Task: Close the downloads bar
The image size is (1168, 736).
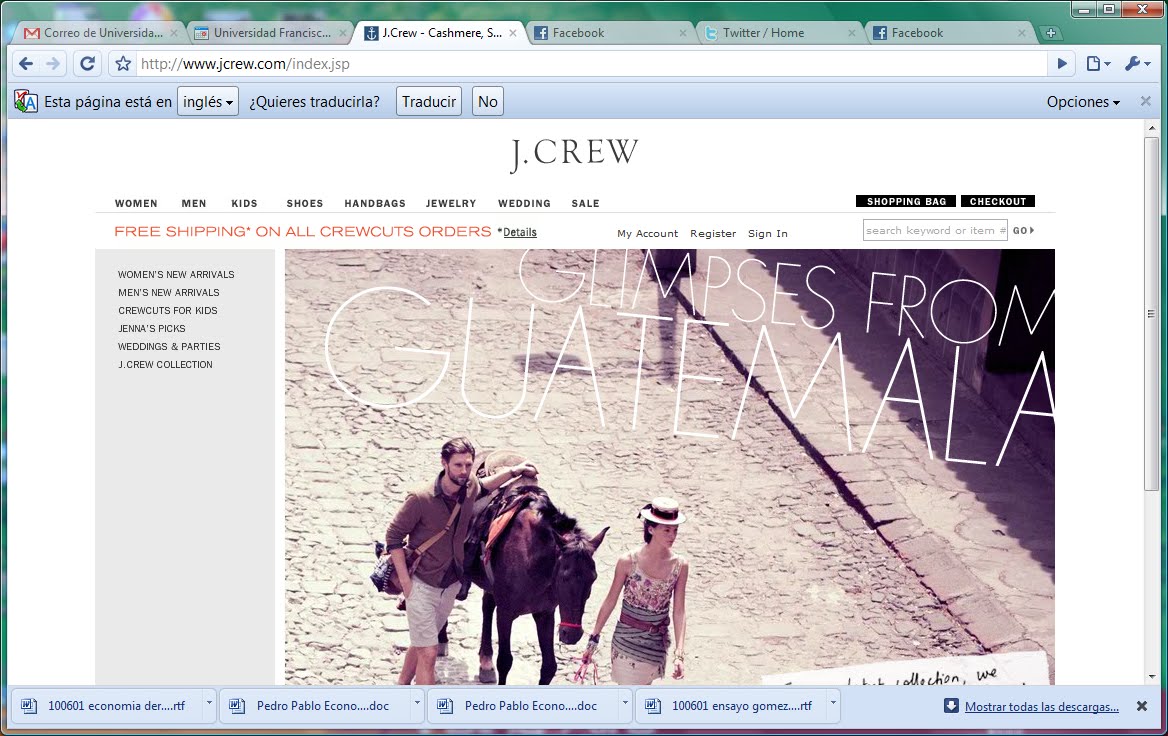Action: pos(1141,705)
